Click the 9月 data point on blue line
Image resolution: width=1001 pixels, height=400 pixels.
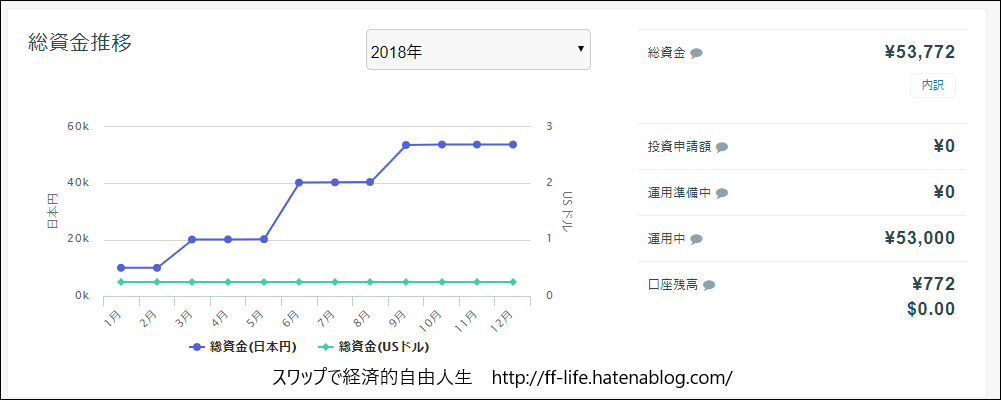(406, 145)
